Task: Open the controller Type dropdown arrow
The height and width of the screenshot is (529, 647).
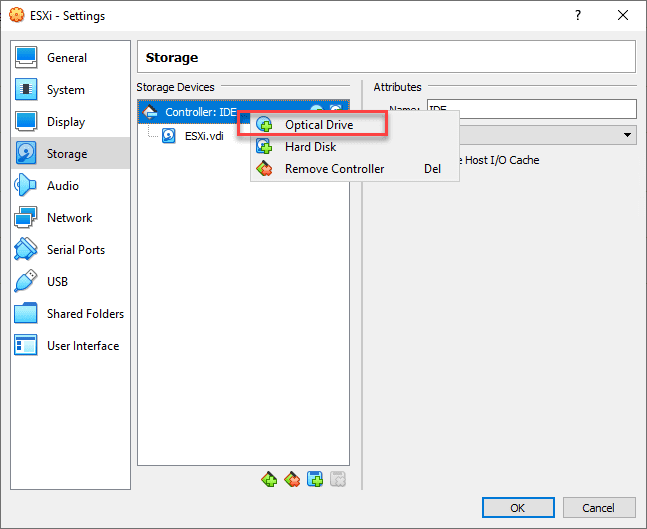Action: (x=627, y=135)
